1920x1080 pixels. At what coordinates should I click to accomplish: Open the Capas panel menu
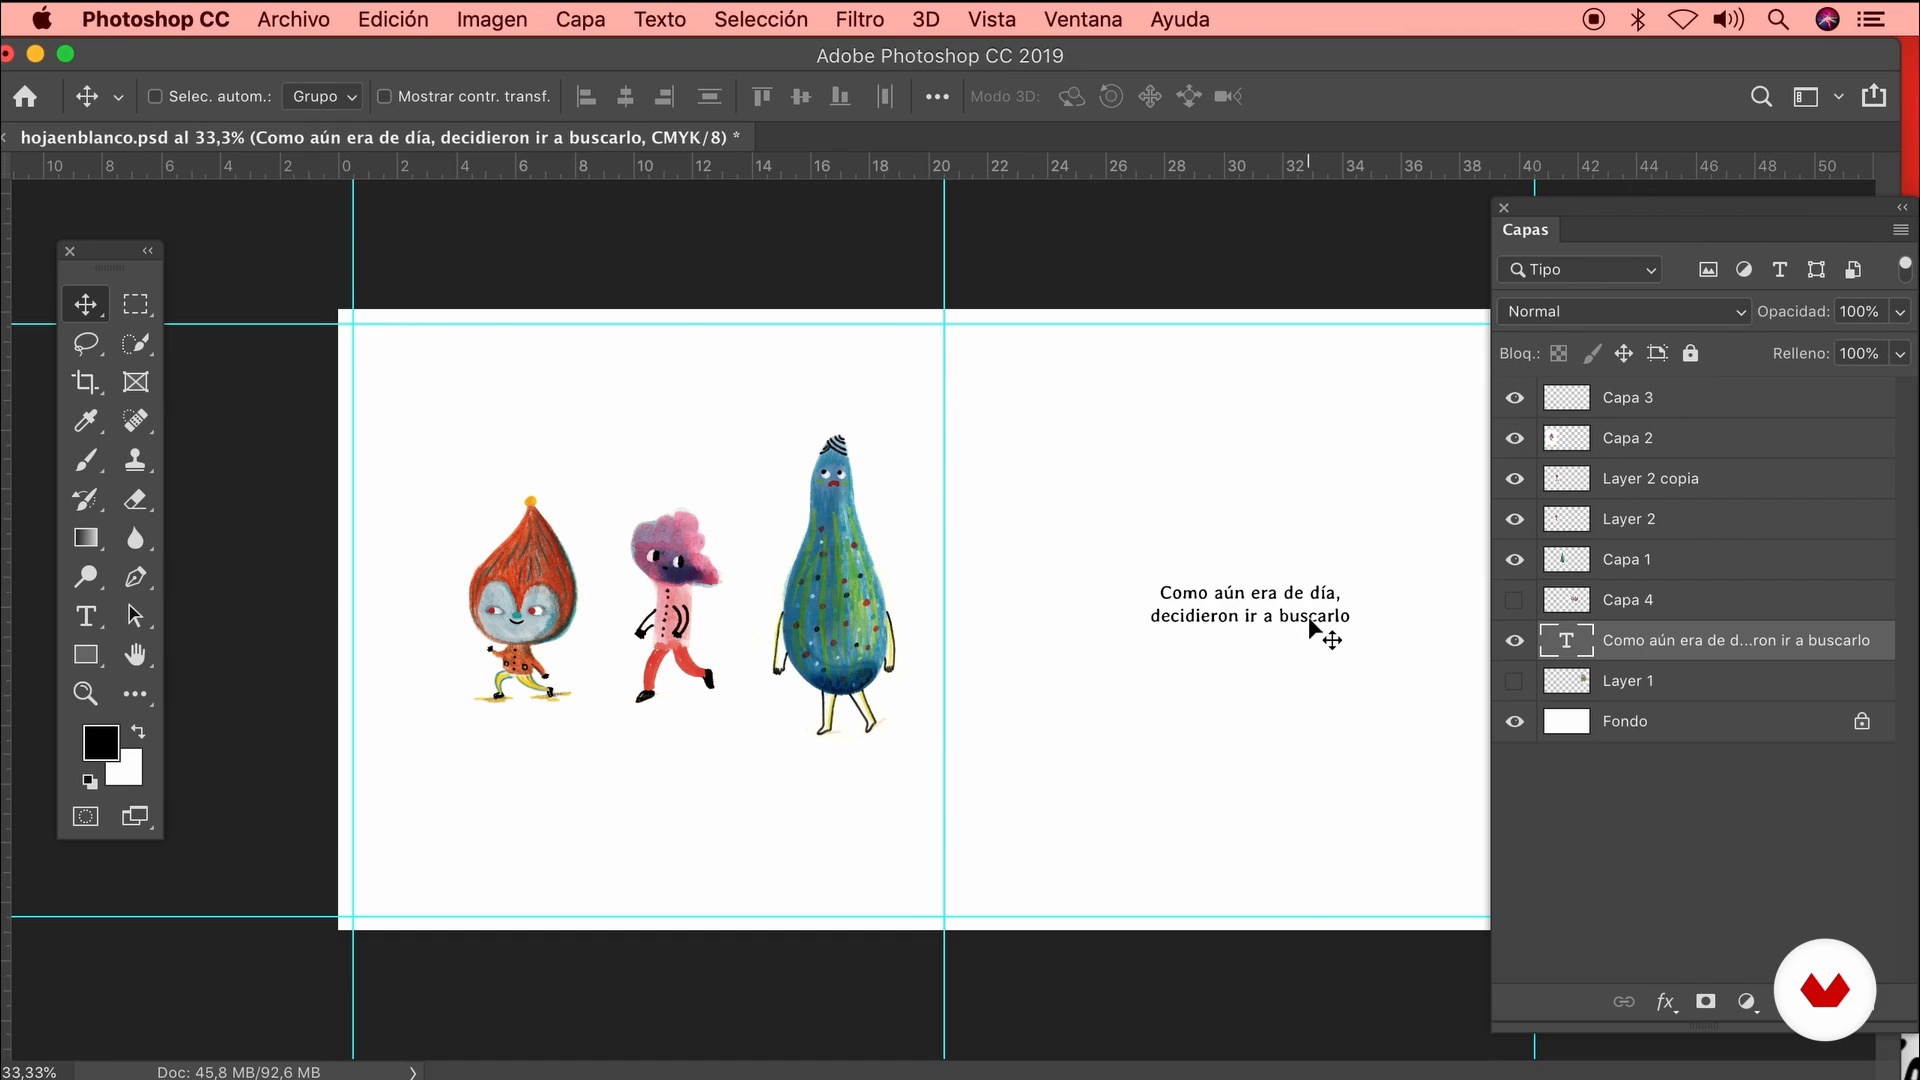pyautogui.click(x=1901, y=230)
